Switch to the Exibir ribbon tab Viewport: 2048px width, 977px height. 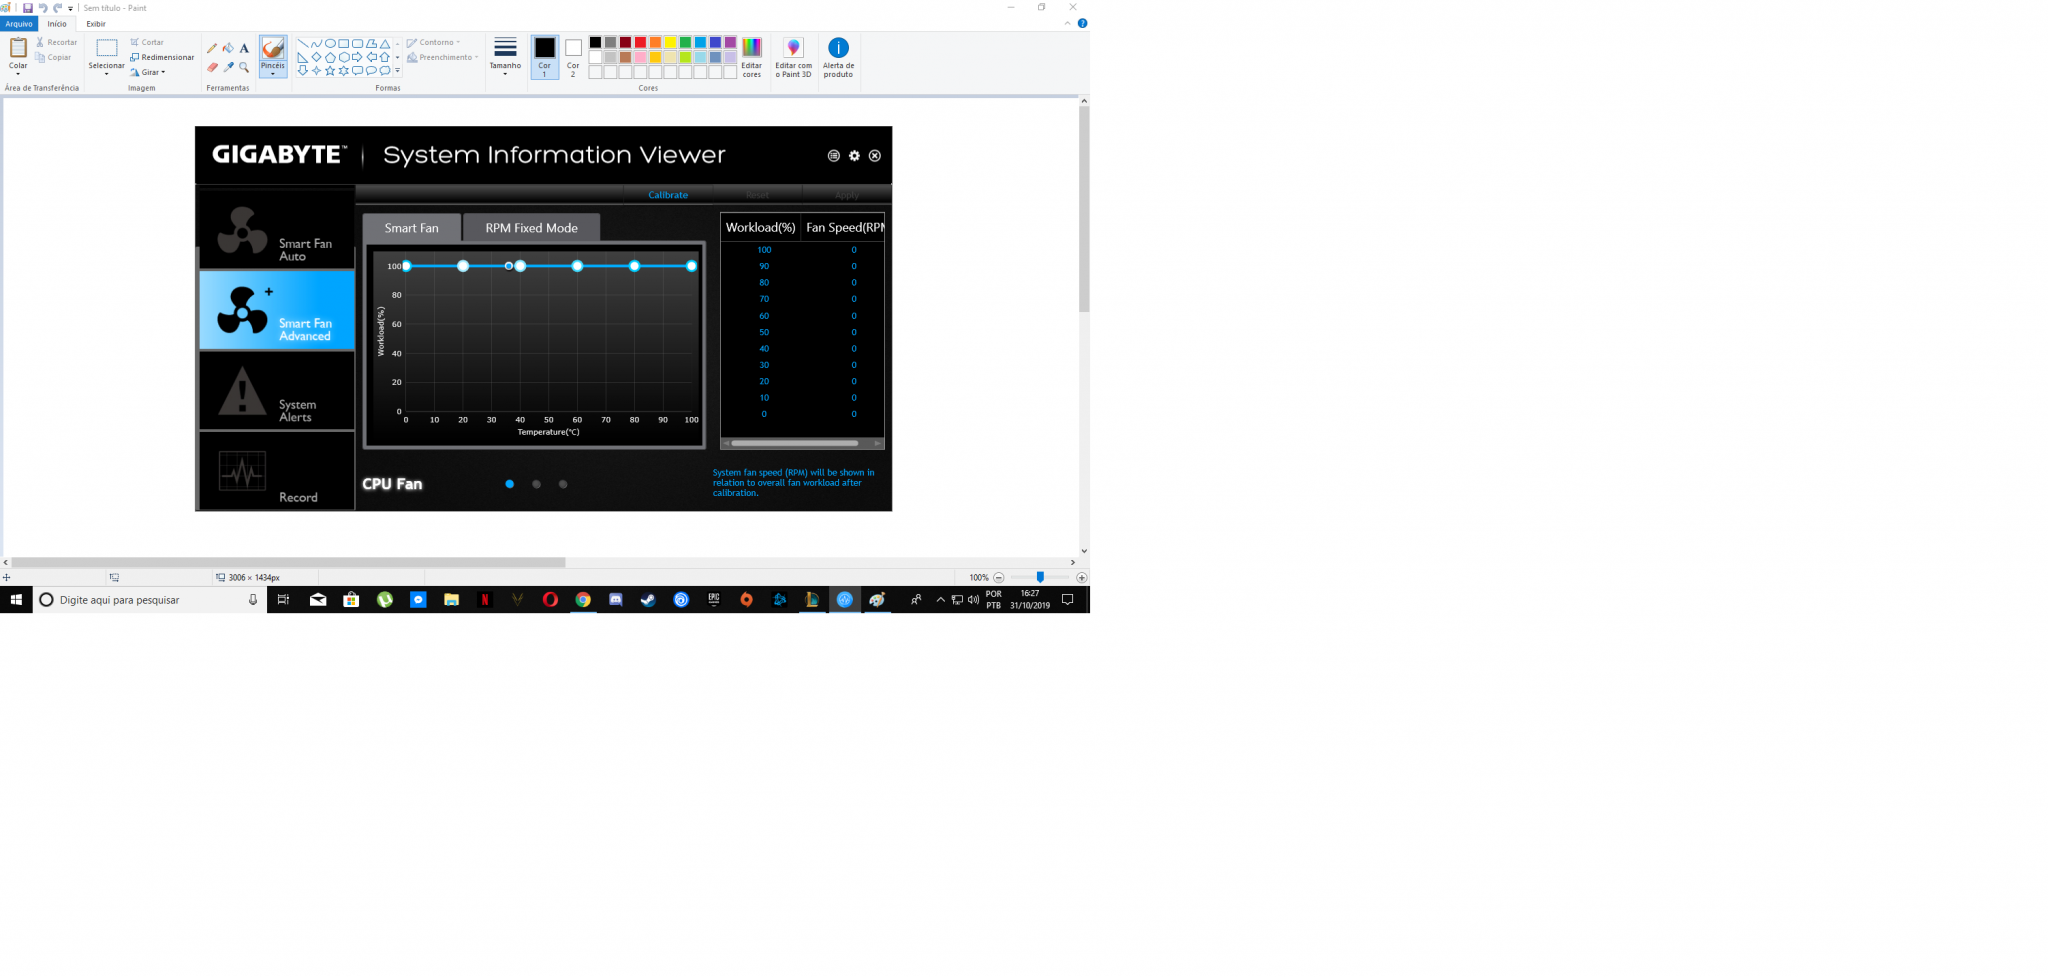tap(96, 24)
